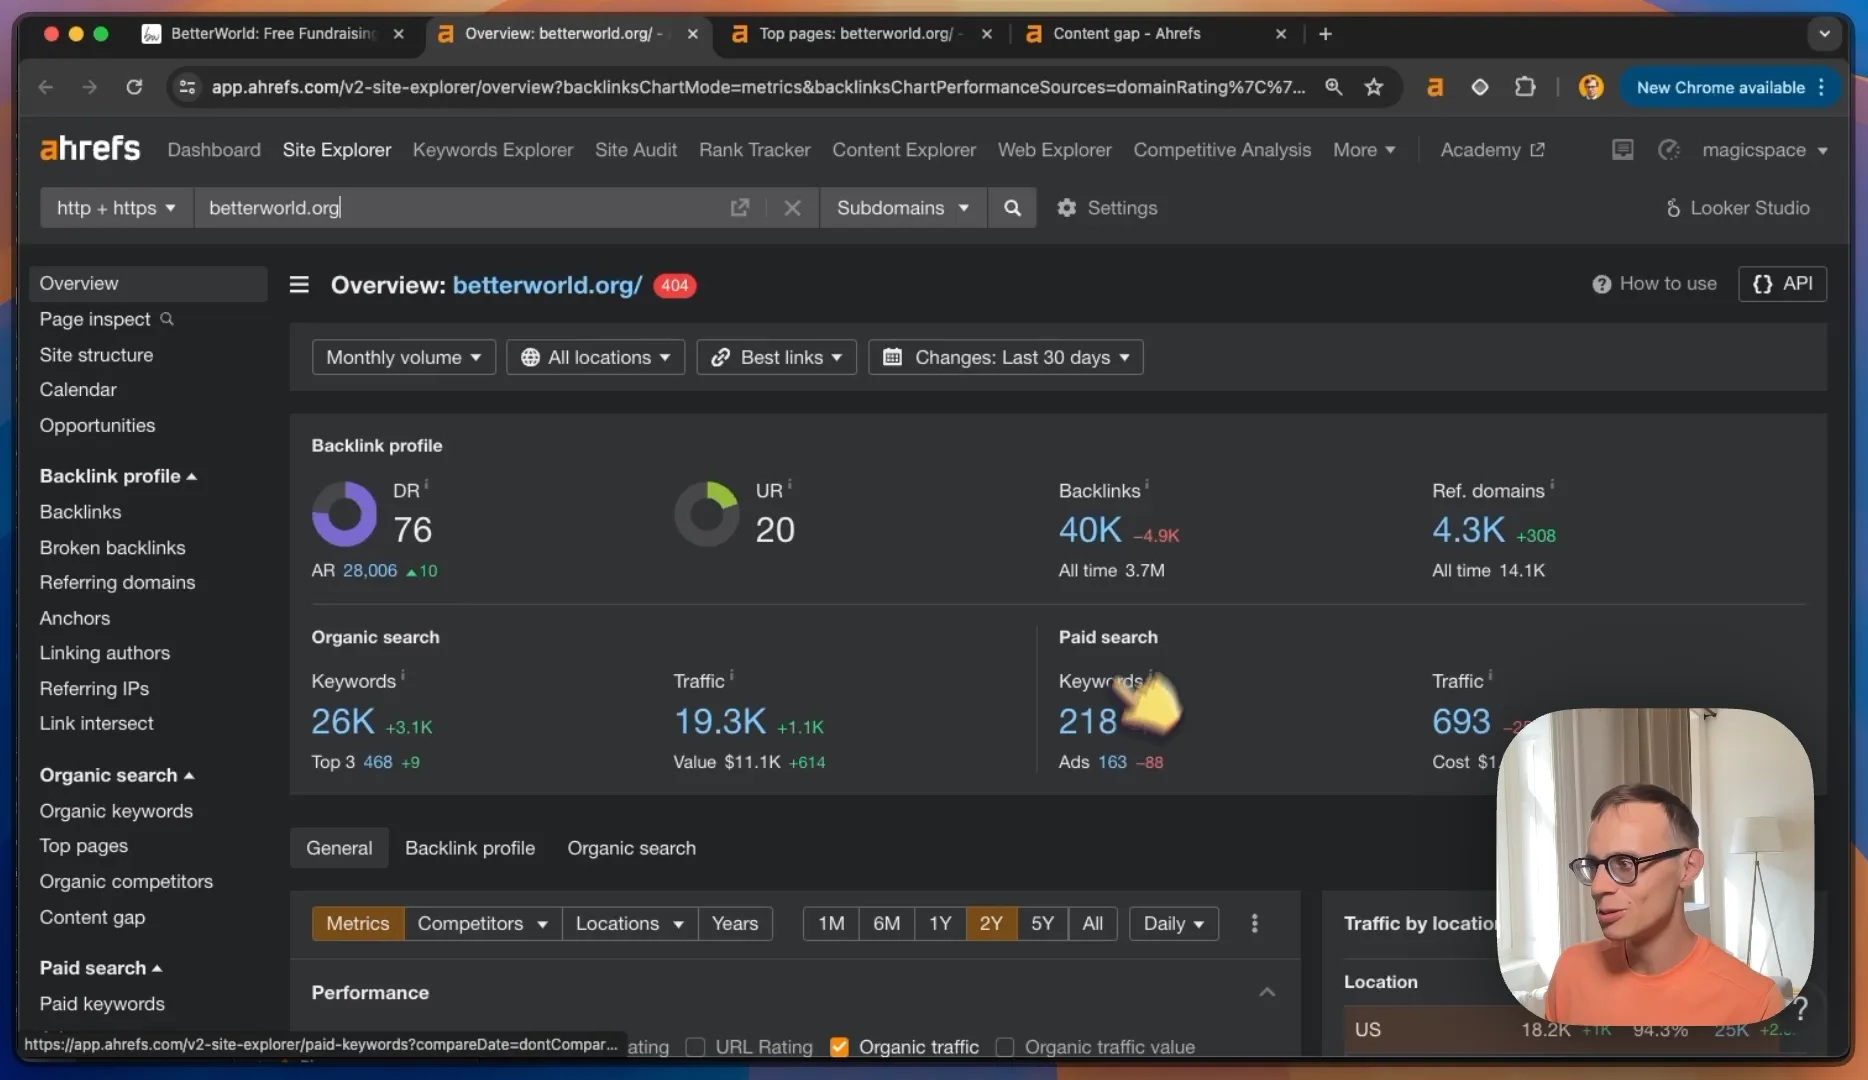Image resolution: width=1868 pixels, height=1080 pixels.
Task: Enable the Organic traffic value checkbox
Action: tap(1005, 1047)
